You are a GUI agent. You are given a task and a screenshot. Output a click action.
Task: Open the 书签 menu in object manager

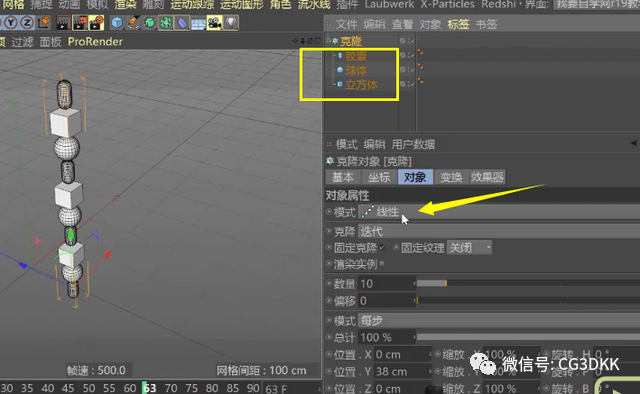487,24
